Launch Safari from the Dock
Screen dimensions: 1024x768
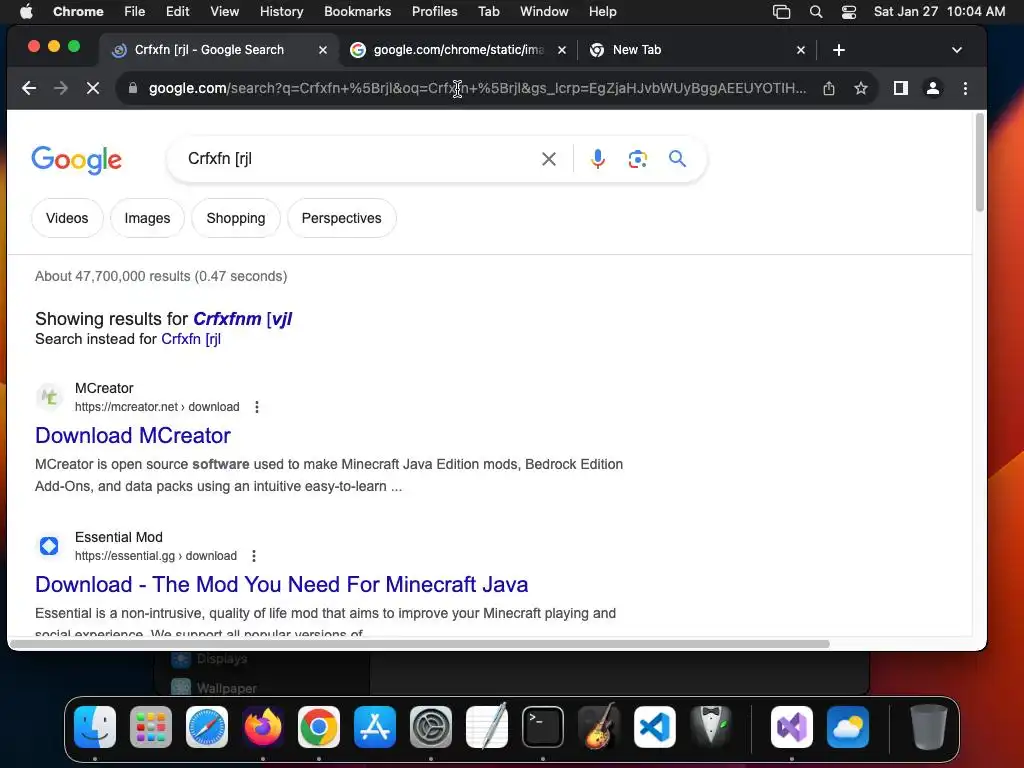pos(207,727)
